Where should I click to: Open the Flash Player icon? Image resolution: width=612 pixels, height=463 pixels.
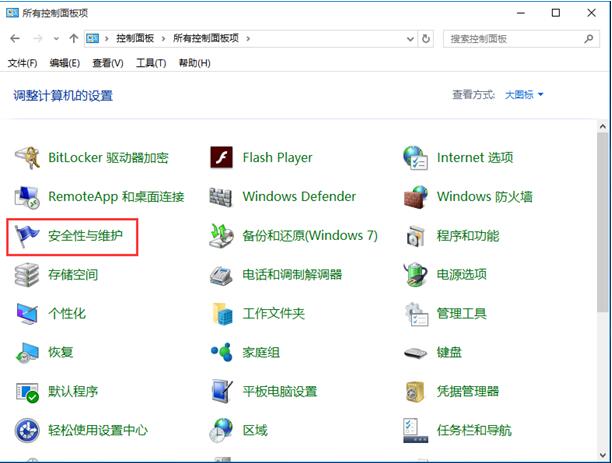(221, 157)
